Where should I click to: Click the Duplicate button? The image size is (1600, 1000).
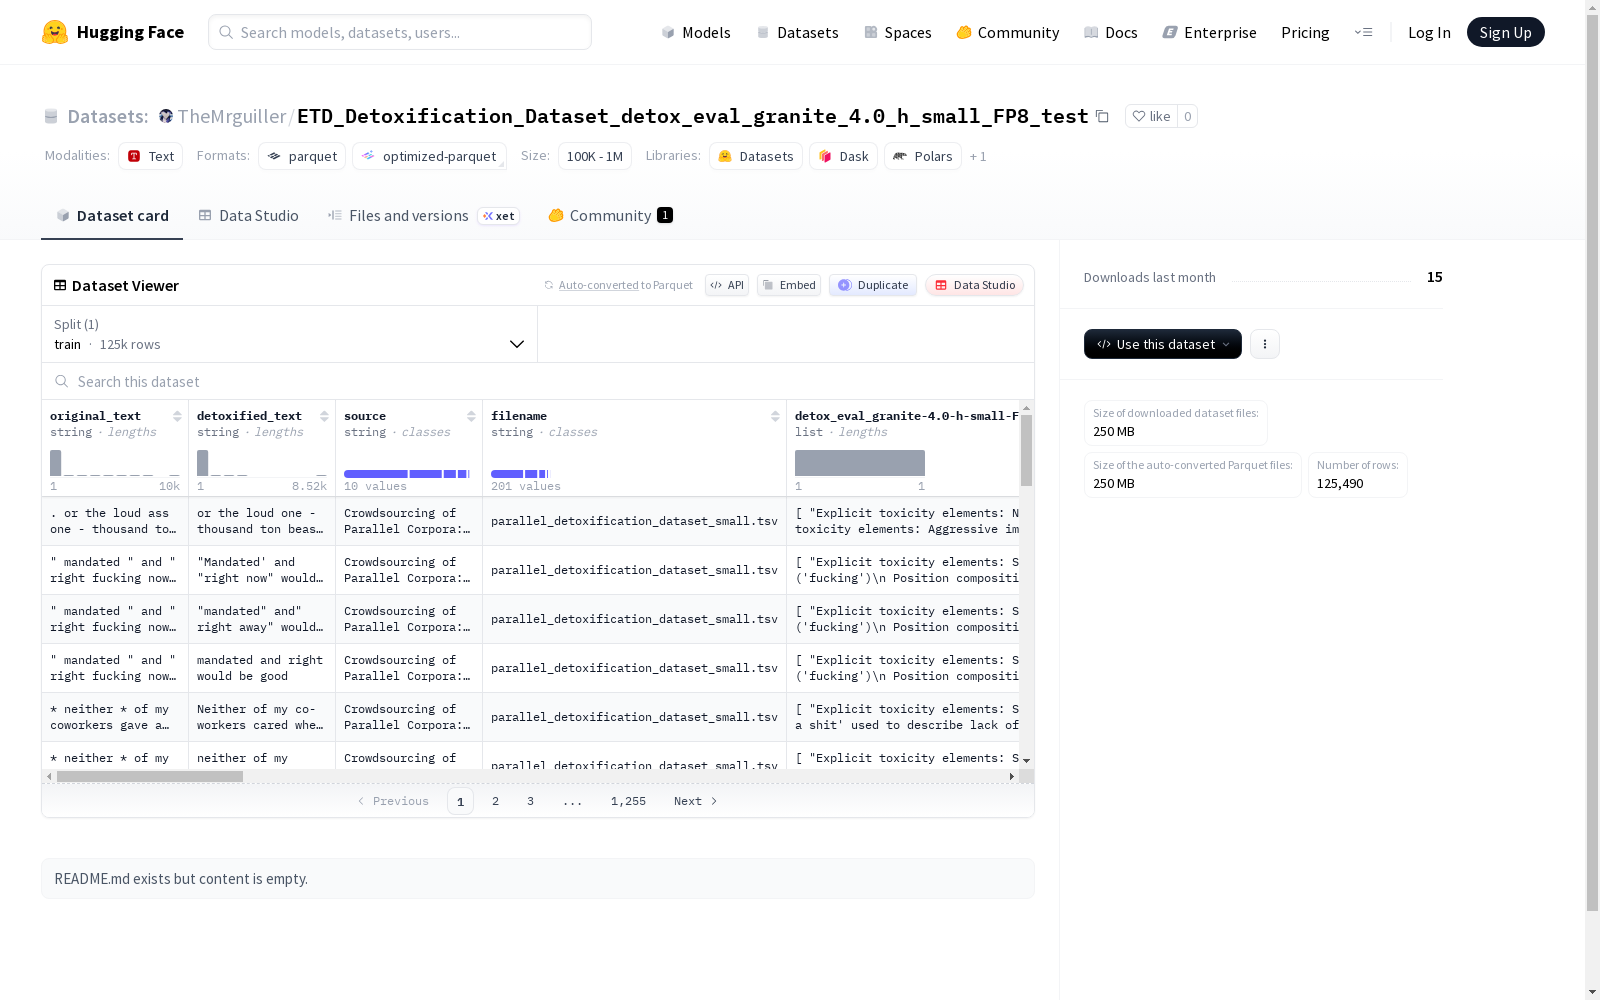coord(873,285)
